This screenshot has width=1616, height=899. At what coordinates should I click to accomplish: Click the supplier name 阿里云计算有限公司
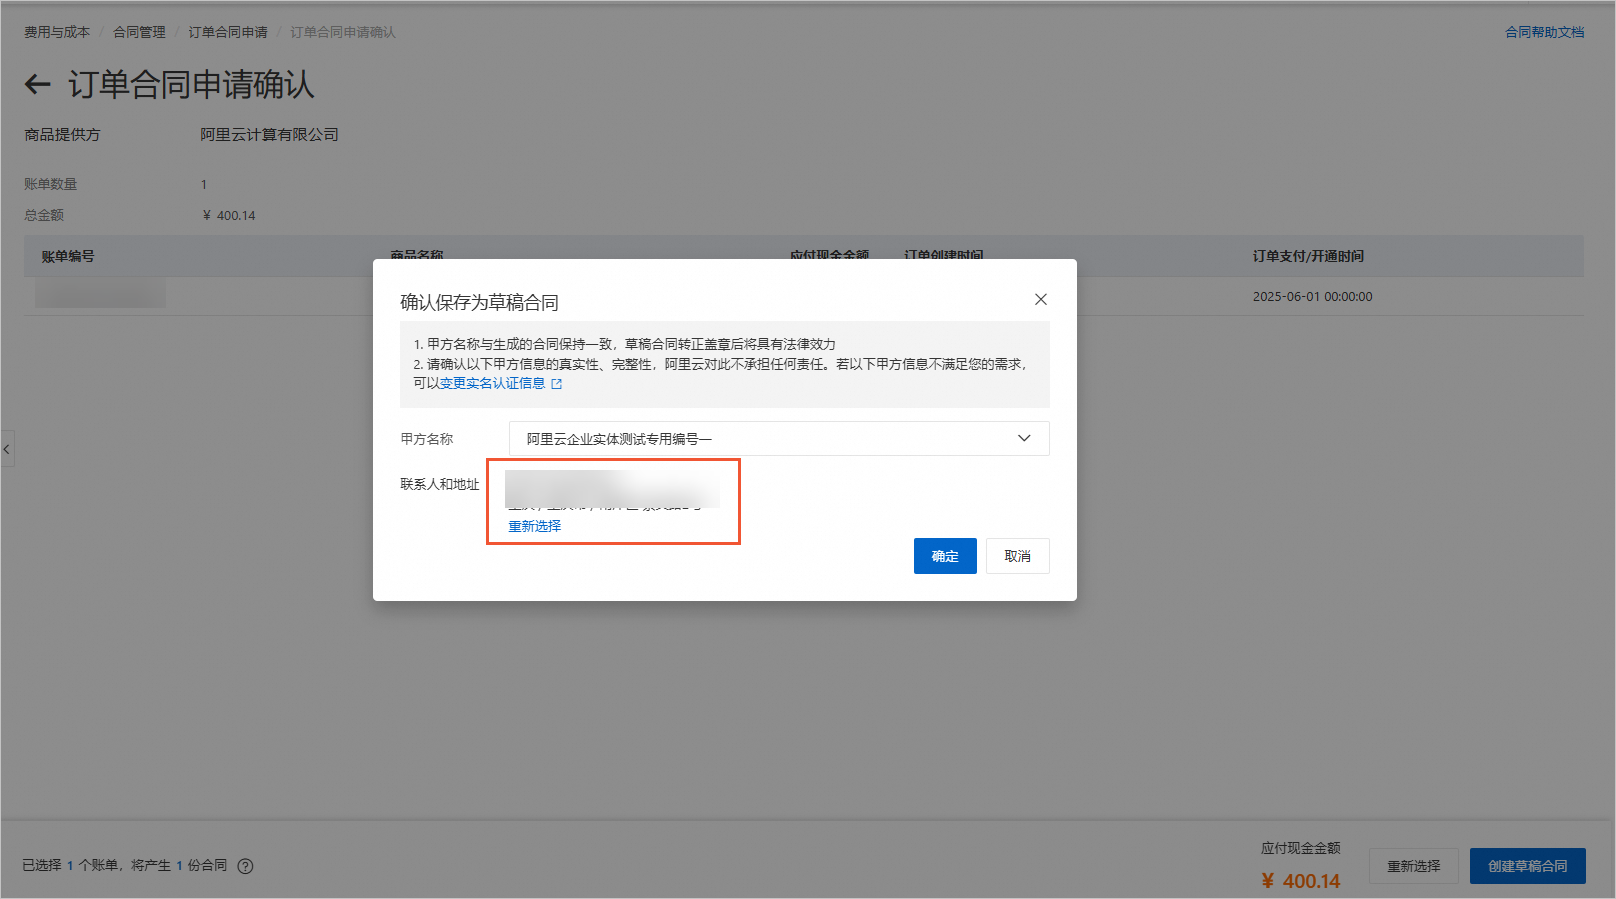(x=269, y=135)
